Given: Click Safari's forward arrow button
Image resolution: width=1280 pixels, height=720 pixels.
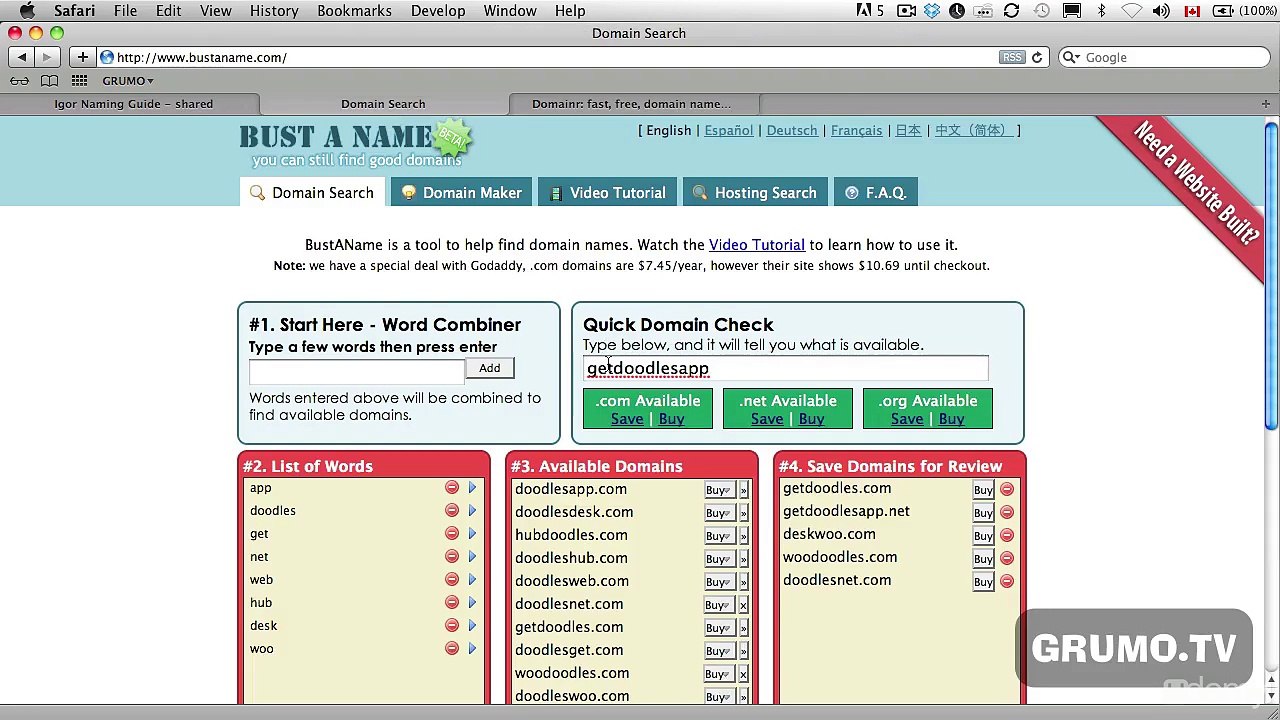Looking at the screenshot, I should [x=46, y=57].
